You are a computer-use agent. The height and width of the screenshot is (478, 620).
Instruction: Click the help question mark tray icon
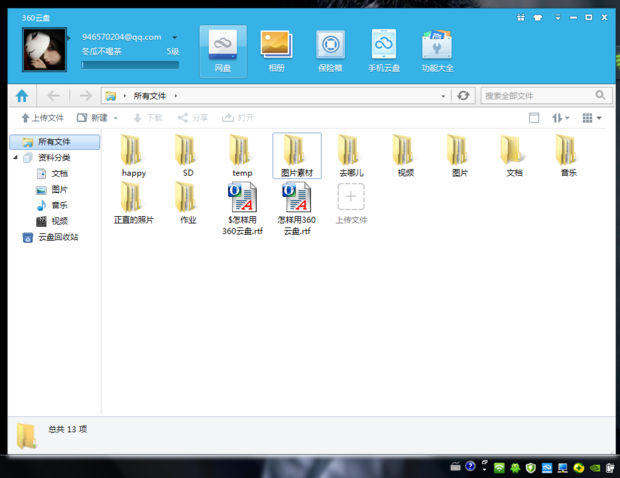click(x=470, y=467)
